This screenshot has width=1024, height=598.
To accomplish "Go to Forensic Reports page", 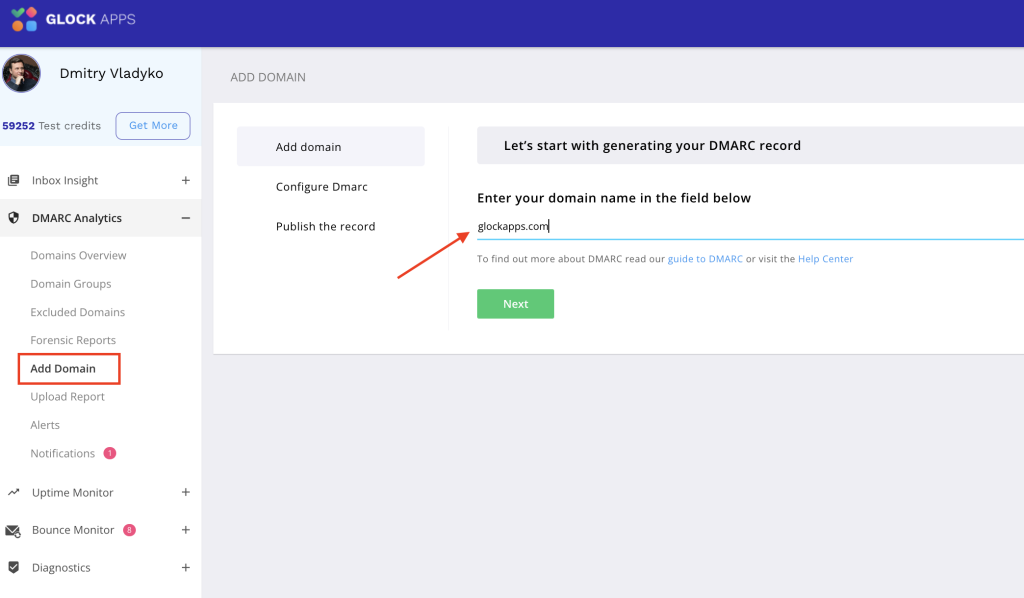I will click(73, 341).
